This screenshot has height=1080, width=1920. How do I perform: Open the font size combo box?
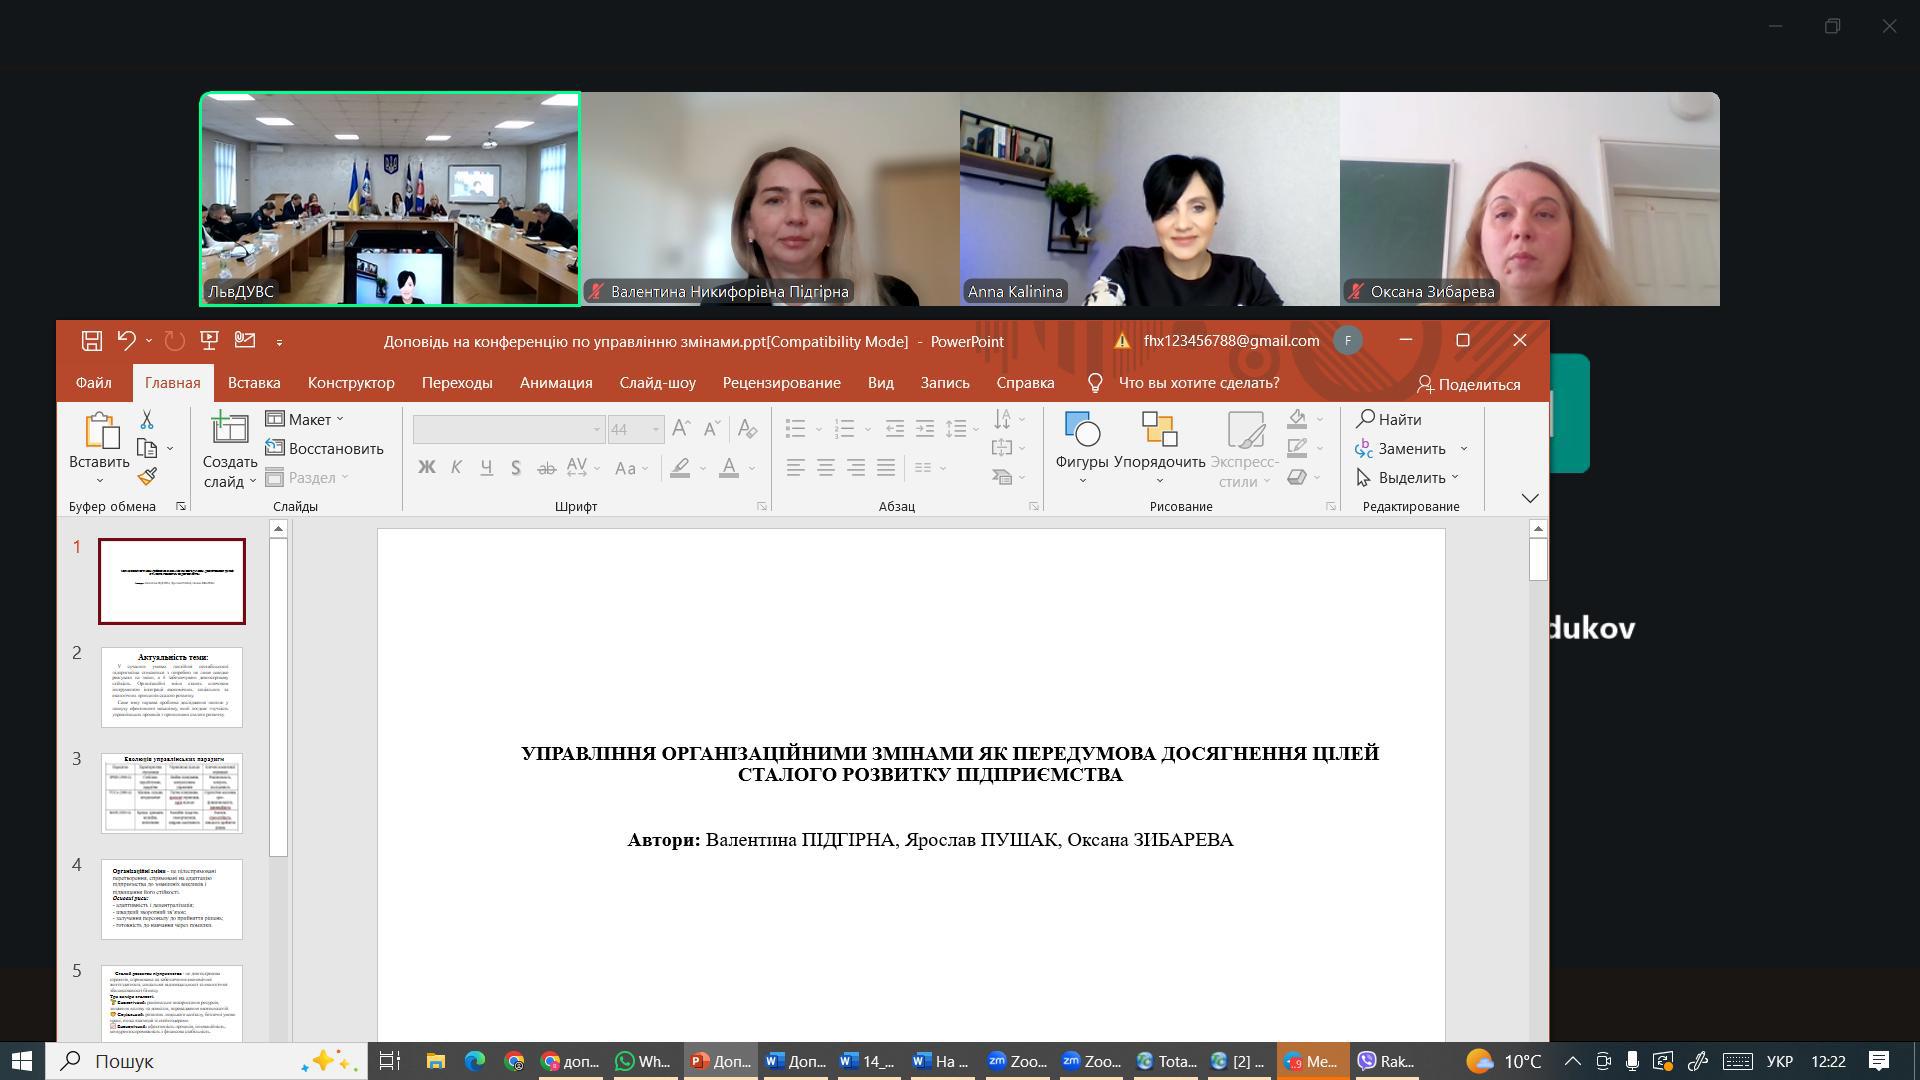tap(636, 430)
